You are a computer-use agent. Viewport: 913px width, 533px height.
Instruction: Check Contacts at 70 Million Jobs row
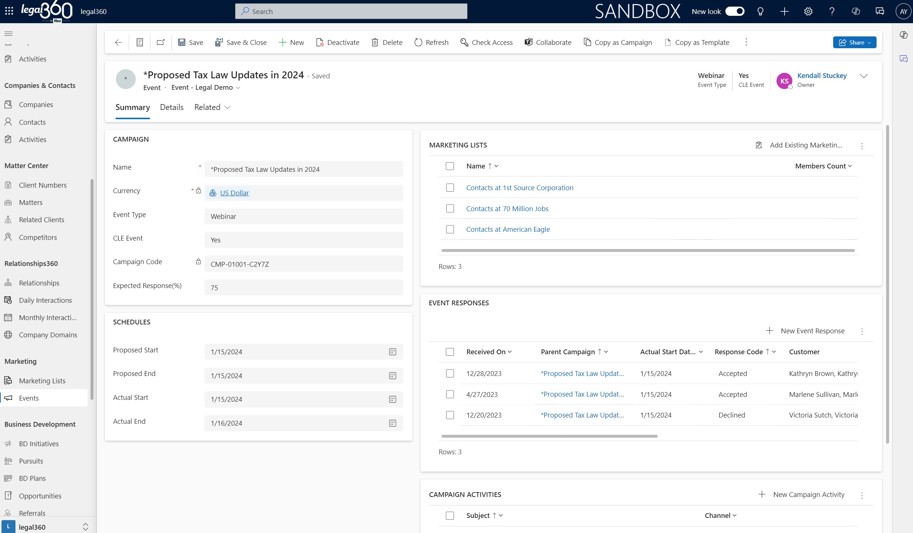click(x=450, y=209)
